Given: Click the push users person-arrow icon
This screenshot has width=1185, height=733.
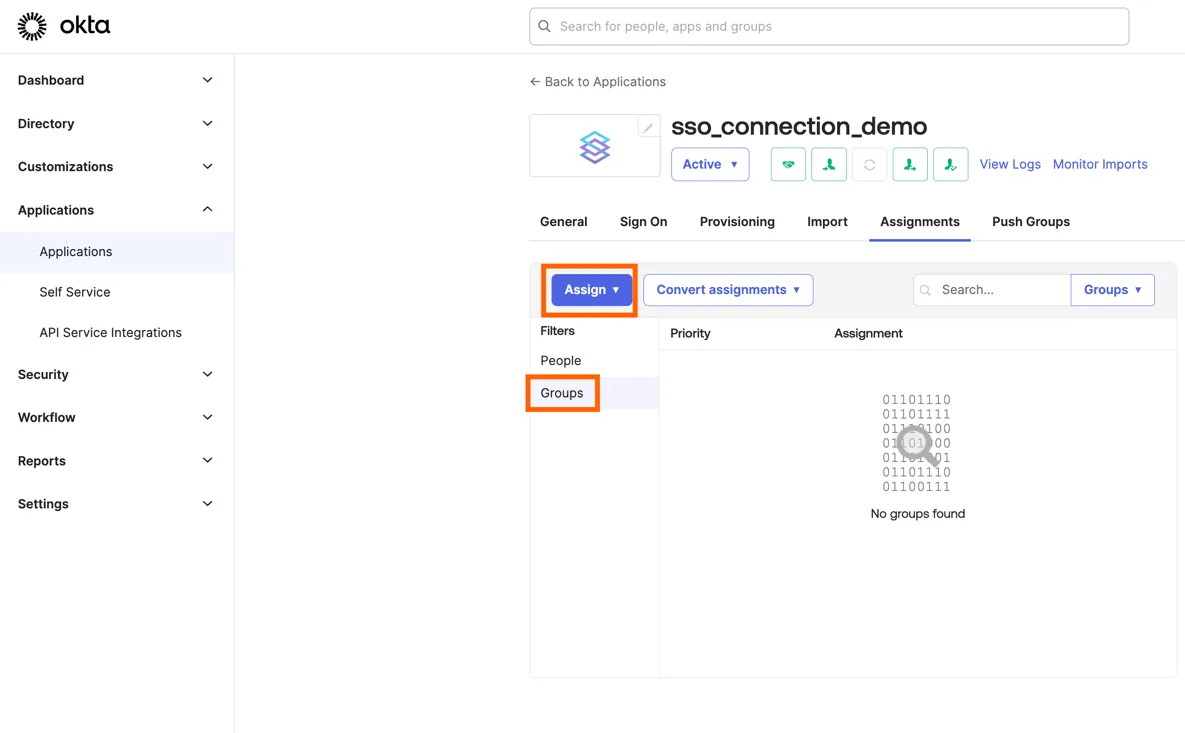Looking at the screenshot, I should (x=910, y=164).
